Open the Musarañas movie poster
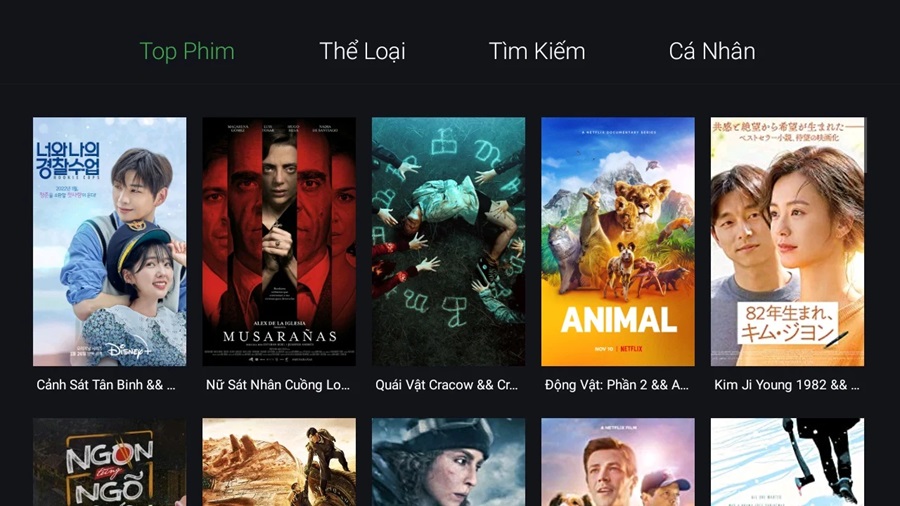 tap(279, 242)
